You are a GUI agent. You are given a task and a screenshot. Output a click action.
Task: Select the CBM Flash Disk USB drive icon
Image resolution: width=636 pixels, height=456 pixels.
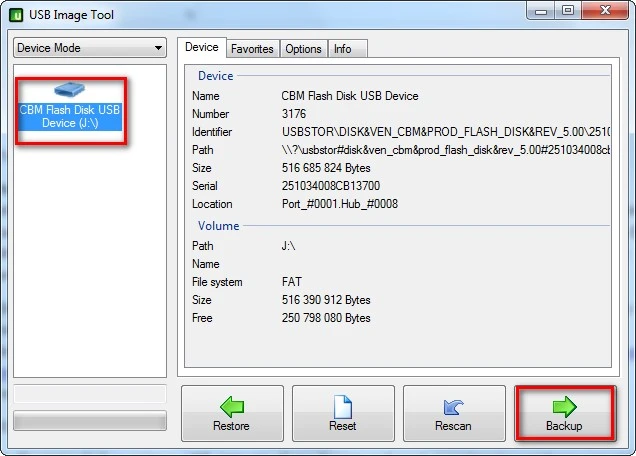click(x=69, y=89)
